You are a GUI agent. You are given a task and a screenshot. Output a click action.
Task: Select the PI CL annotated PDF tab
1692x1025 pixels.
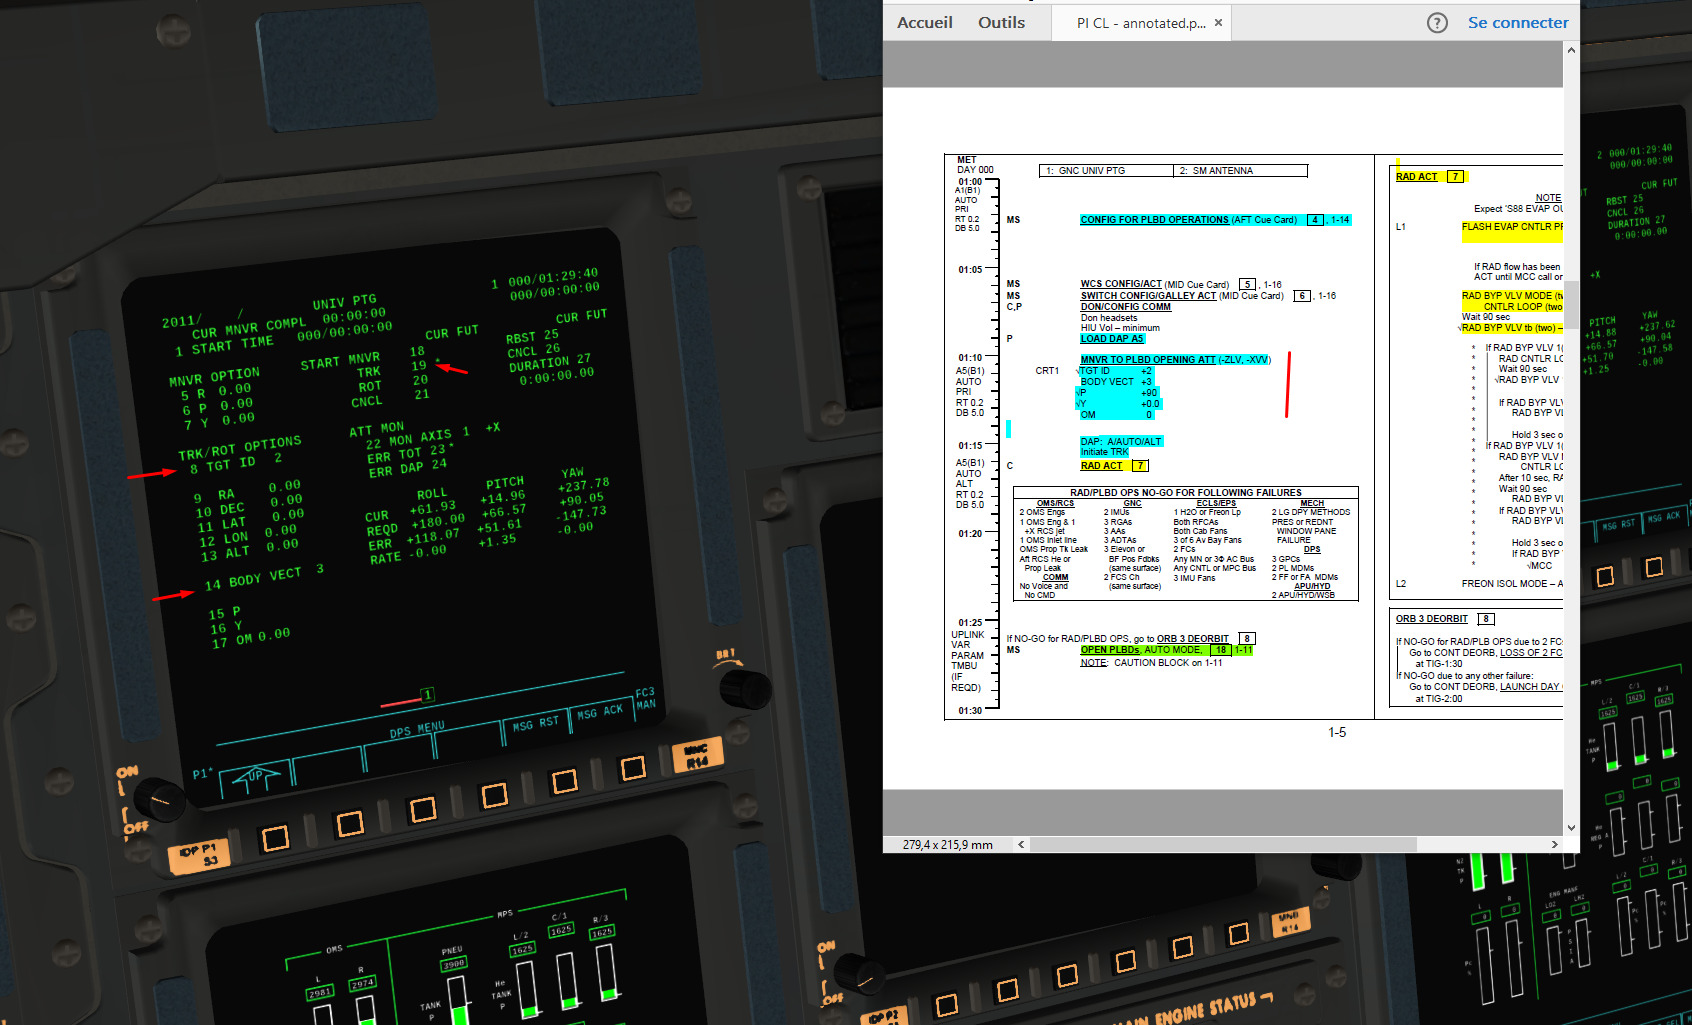click(x=1140, y=23)
